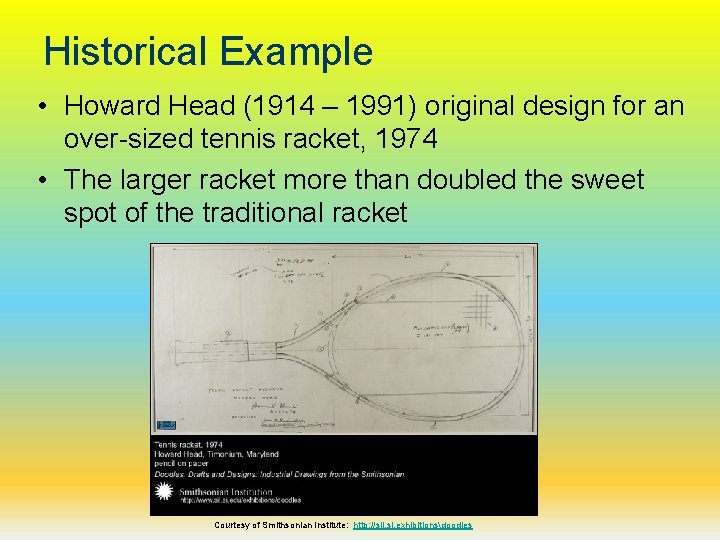
Task: Select the Howard Head (1914 – 1991) bullet text
Action: click(374, 122)
